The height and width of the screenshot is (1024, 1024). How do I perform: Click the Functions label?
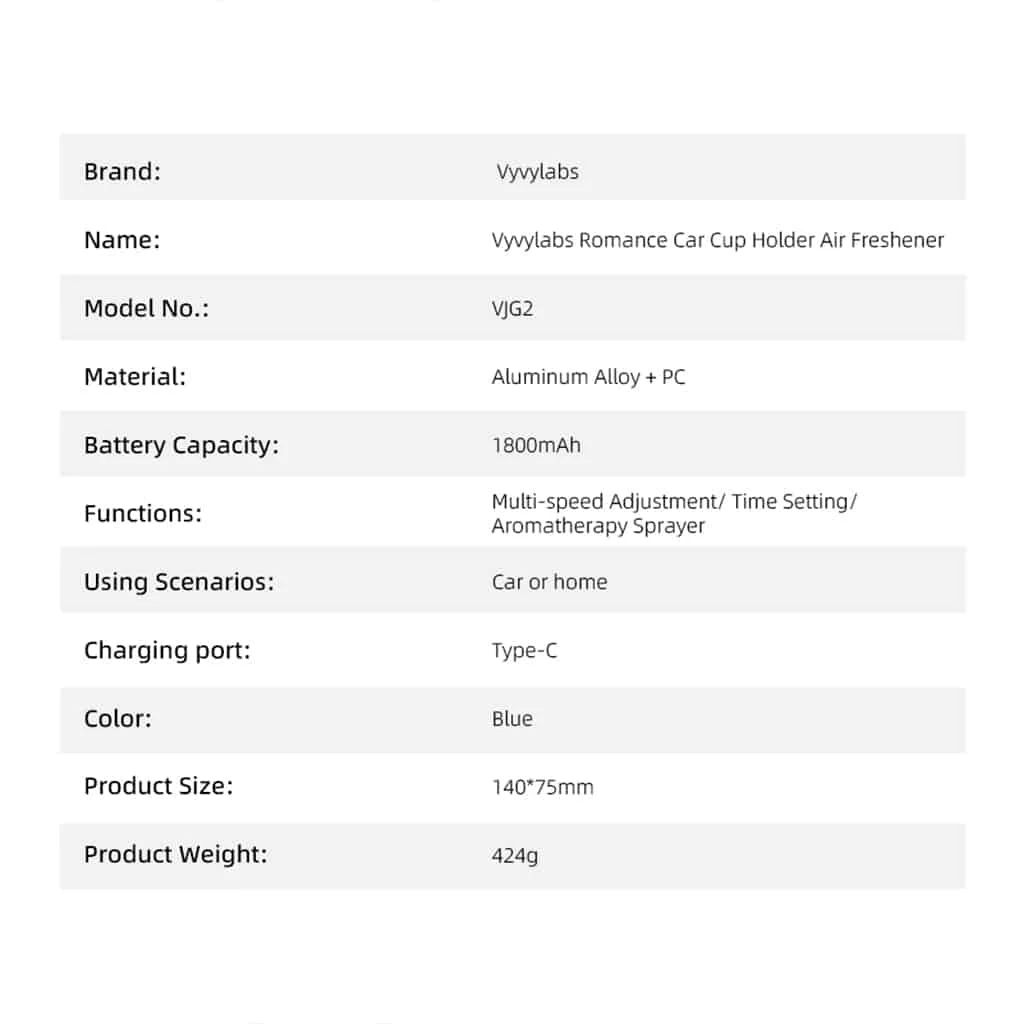(x=143, y=513)
